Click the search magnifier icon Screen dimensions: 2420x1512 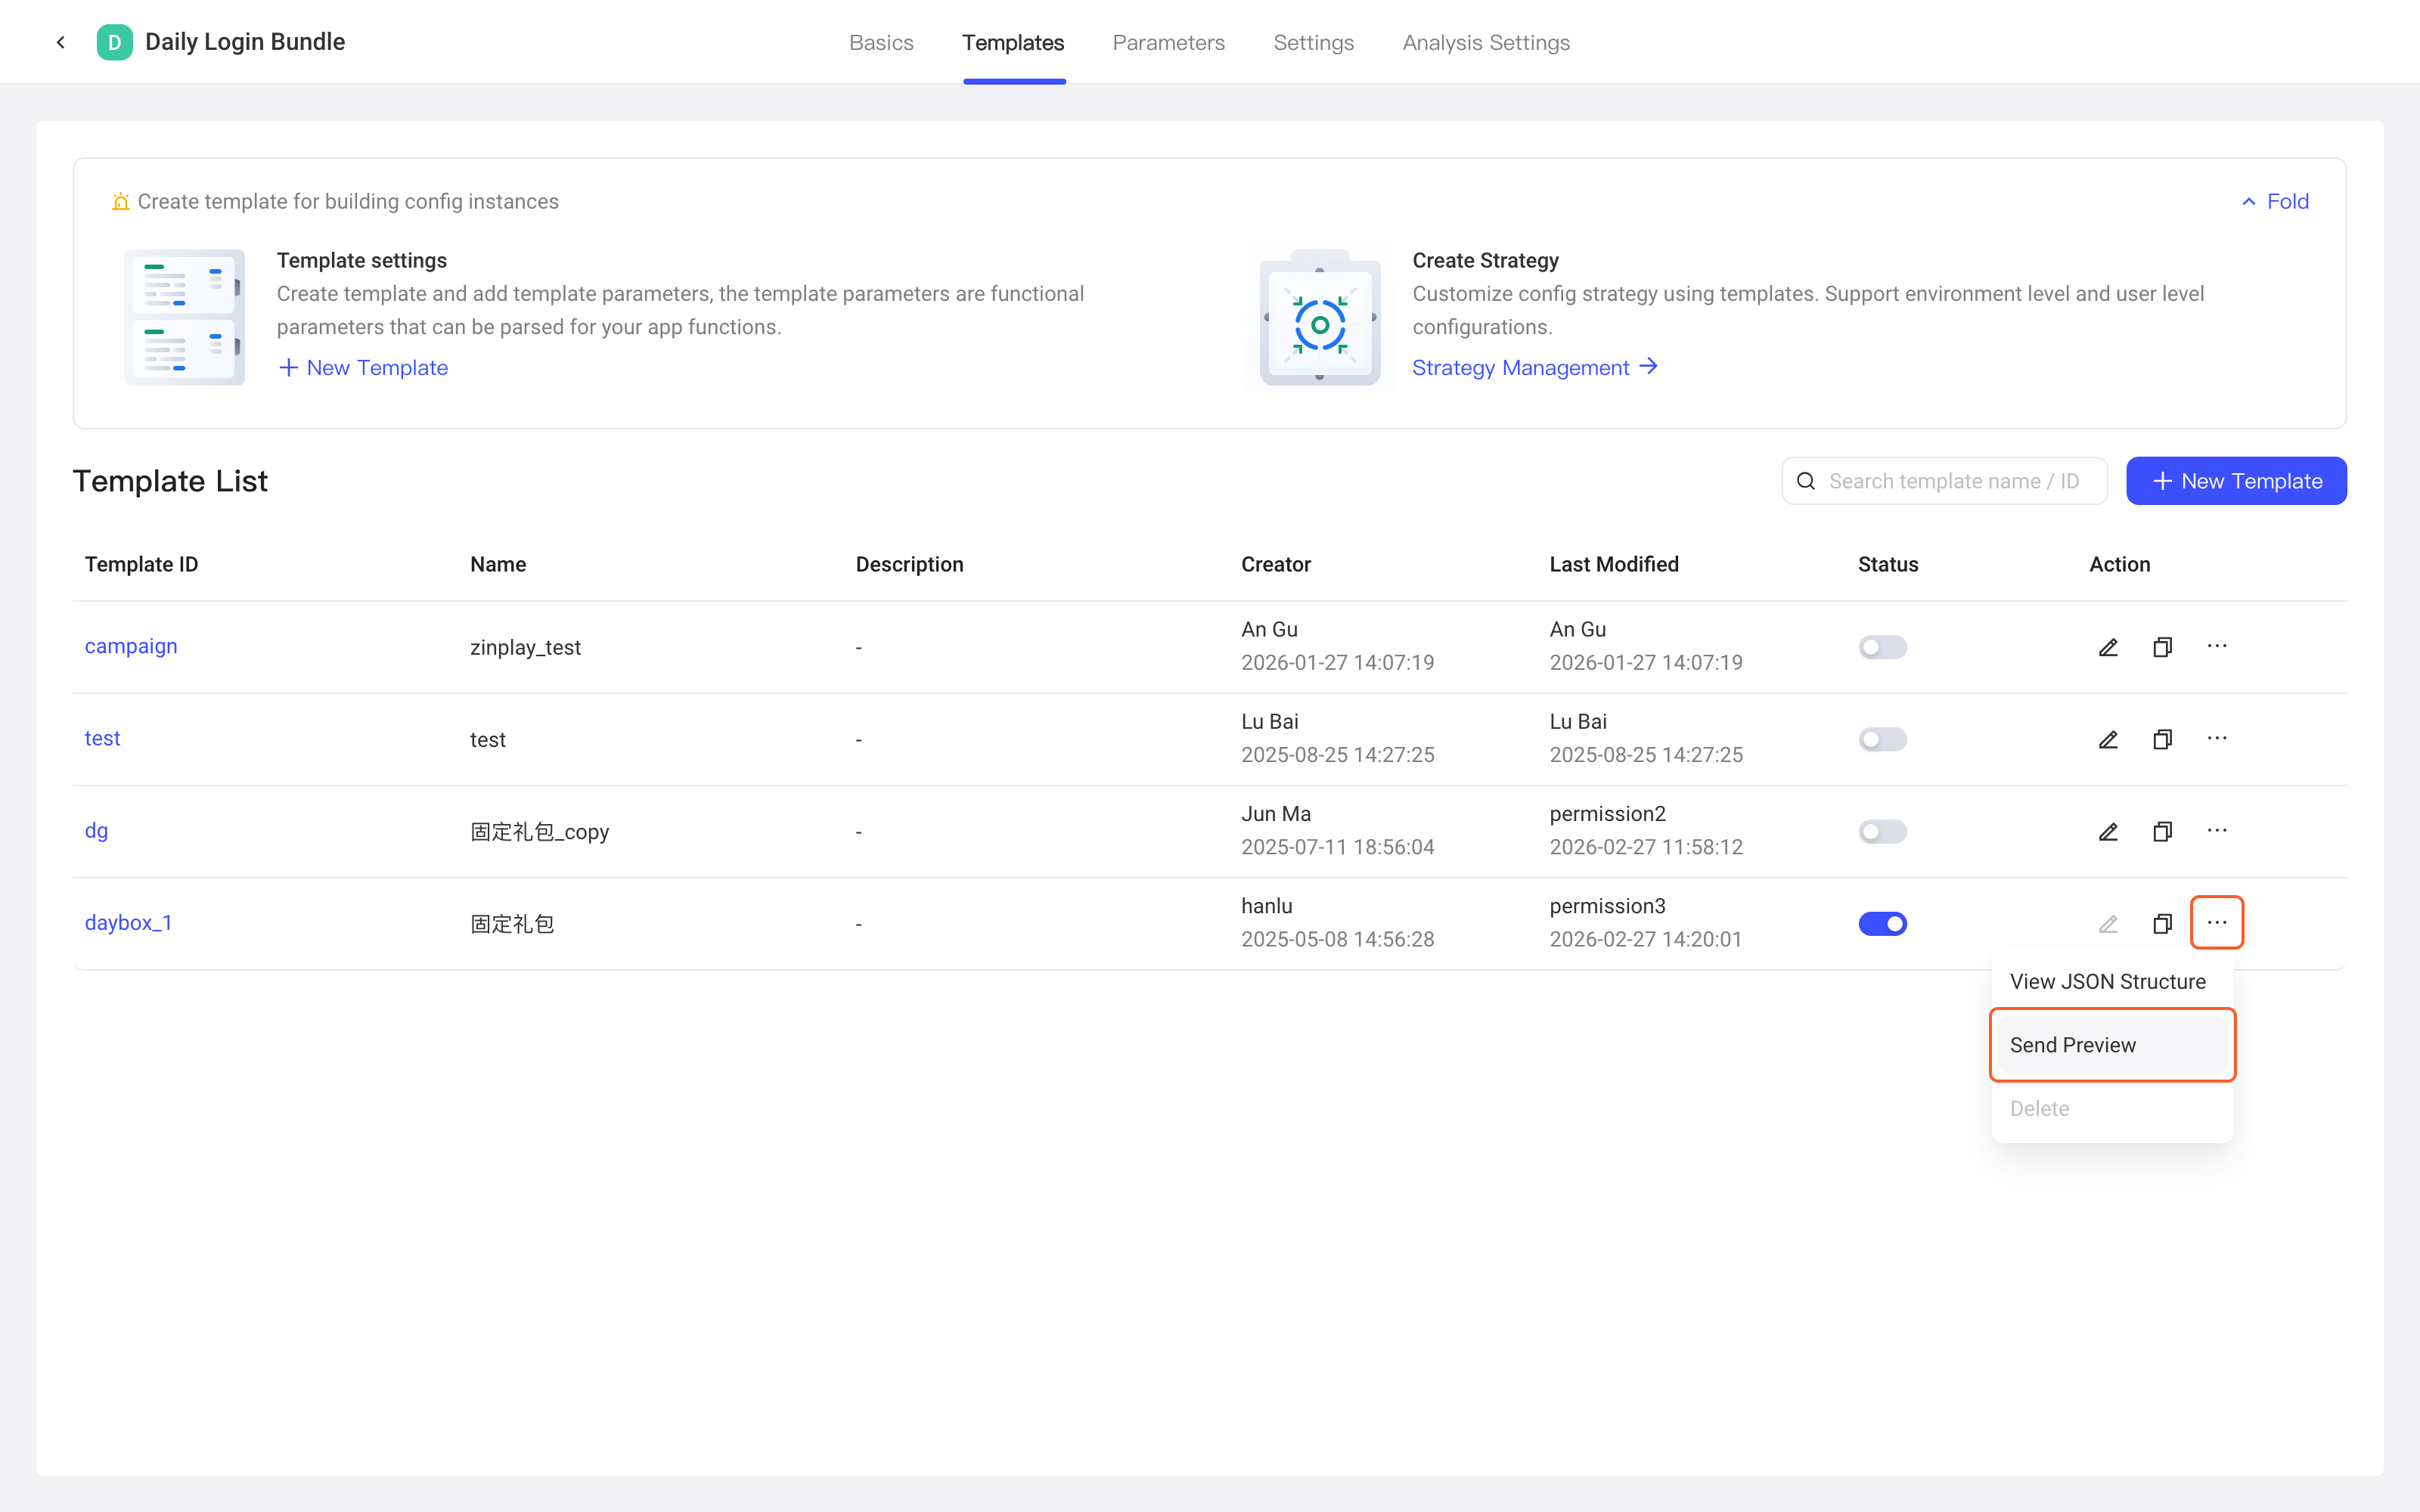coord(1806,481)
